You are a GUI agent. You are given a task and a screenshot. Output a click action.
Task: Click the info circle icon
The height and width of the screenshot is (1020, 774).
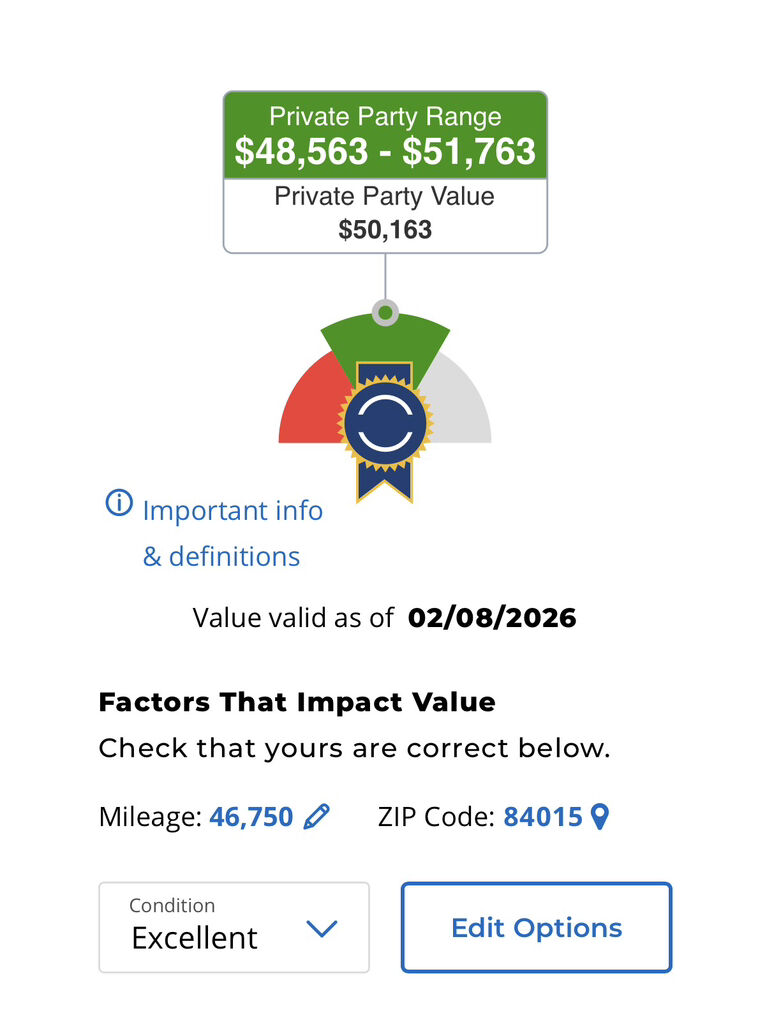pos(119,503)
